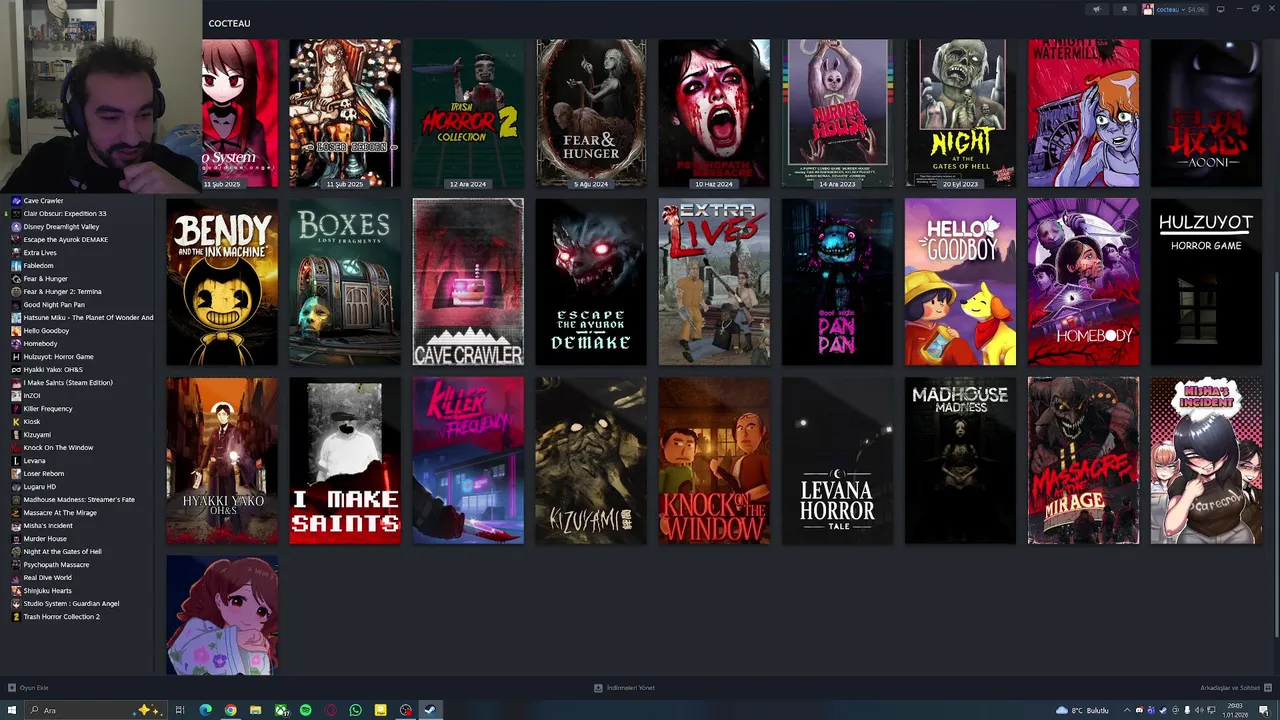1280x720 pixels.
Task: Select Lugaru HD in the sidebar
Action: click(x=40, y=486)
